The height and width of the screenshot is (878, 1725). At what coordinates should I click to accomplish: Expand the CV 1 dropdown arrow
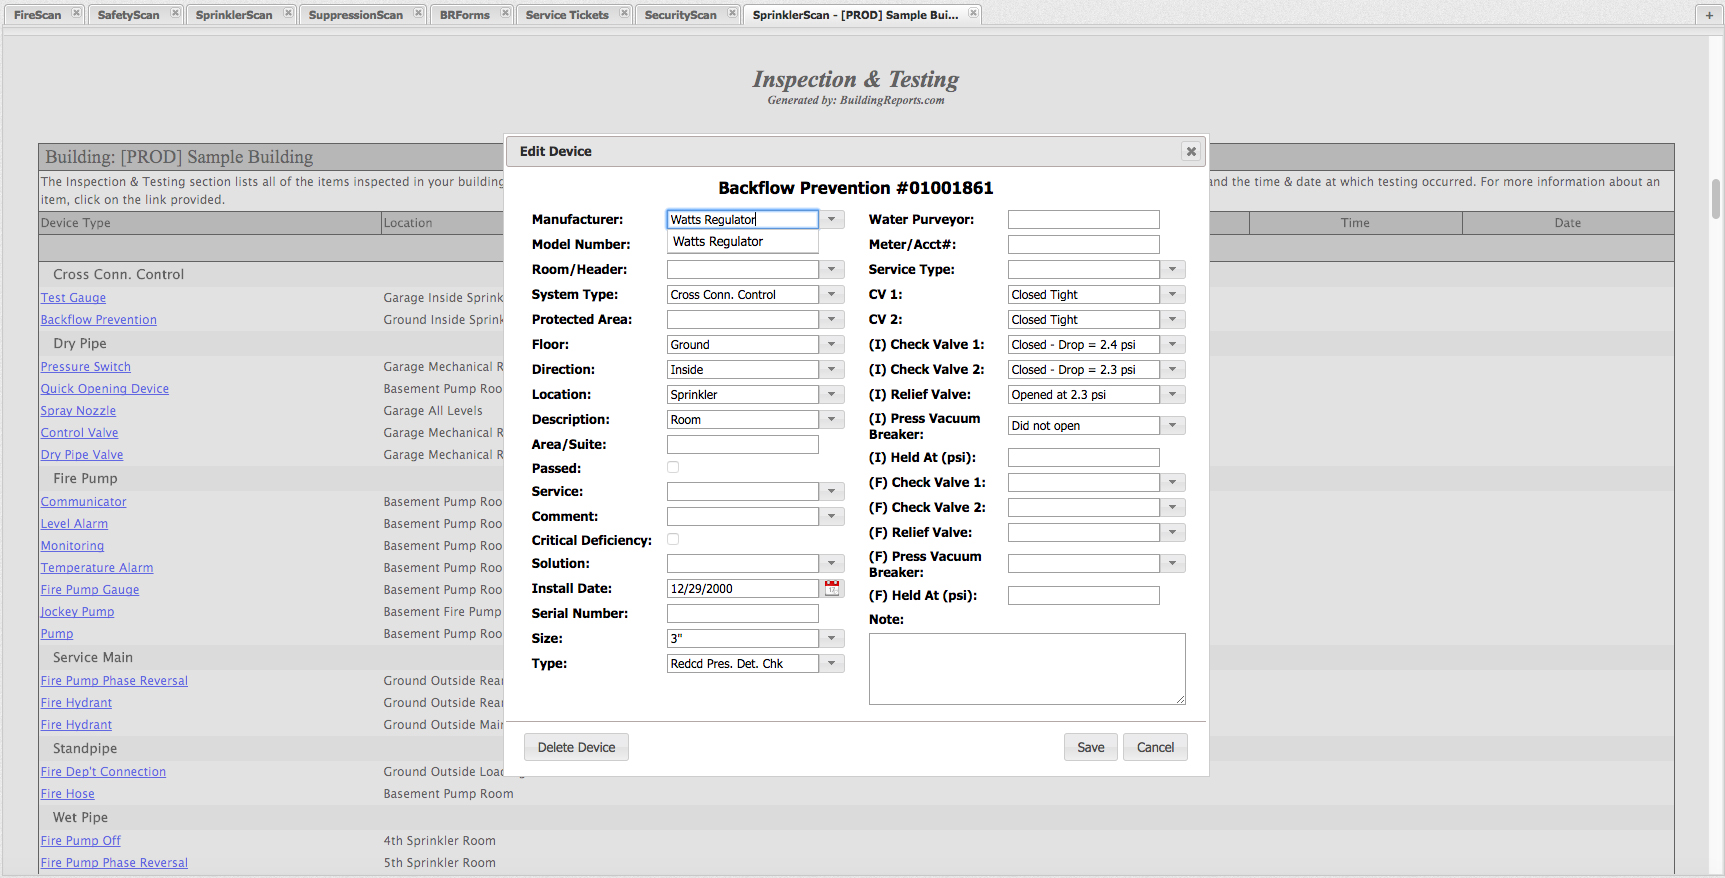(x=1173, y=294)
